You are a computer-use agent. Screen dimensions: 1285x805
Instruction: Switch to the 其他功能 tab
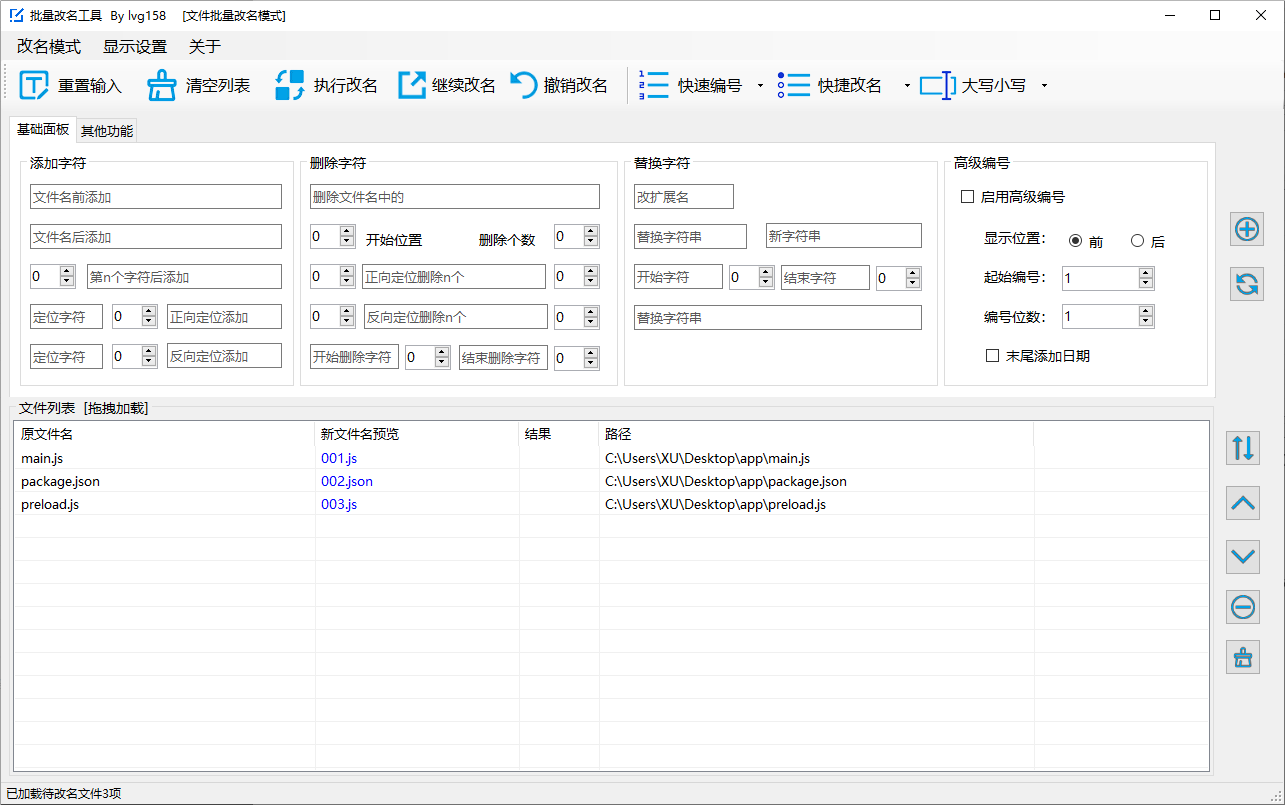[x=107, y=131]
